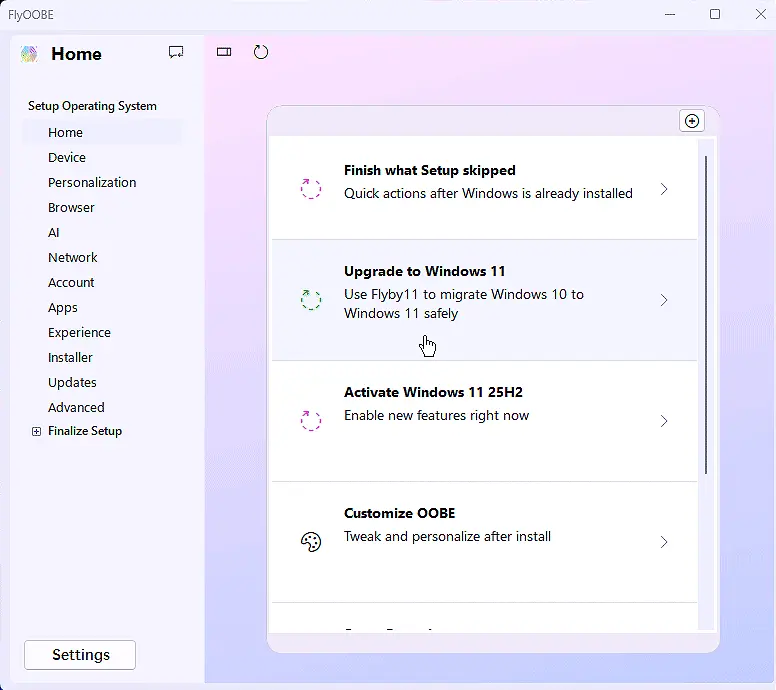Click the refresh circular arrow icon
This screenshot has height=690, width=776.
pos(261,52)
